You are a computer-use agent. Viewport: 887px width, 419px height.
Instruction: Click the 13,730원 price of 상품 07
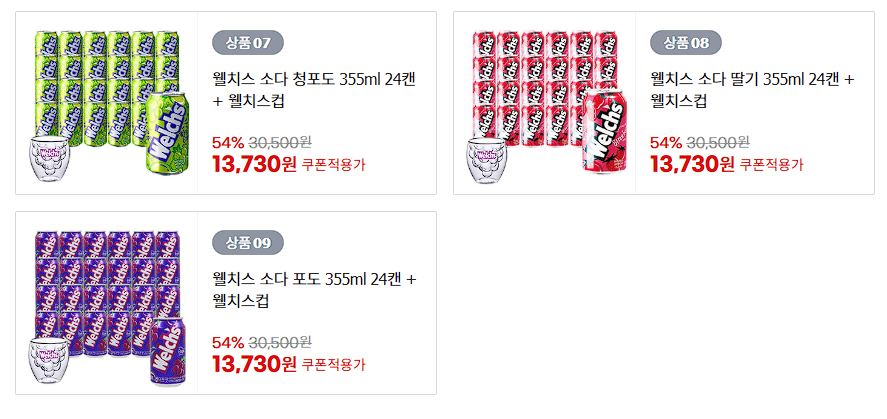point(254,164)
